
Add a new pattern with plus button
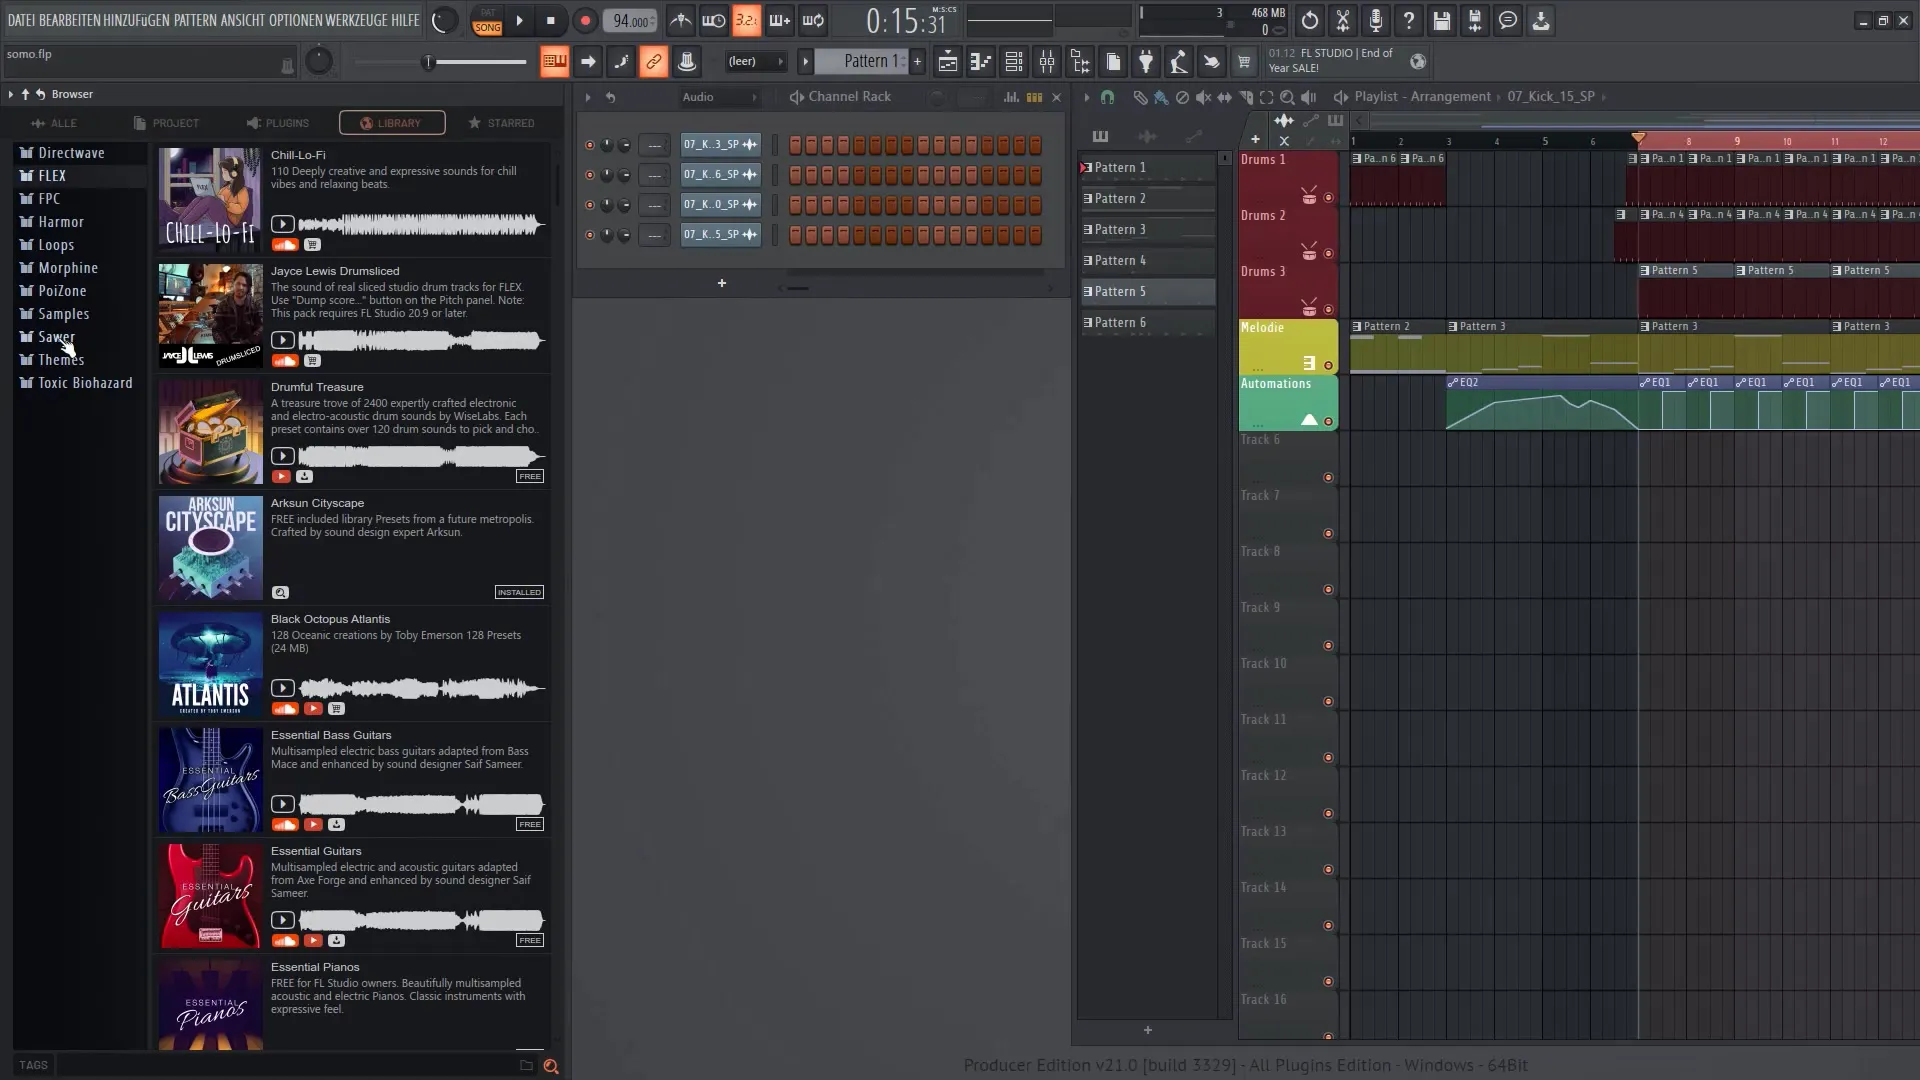(917, 62)
